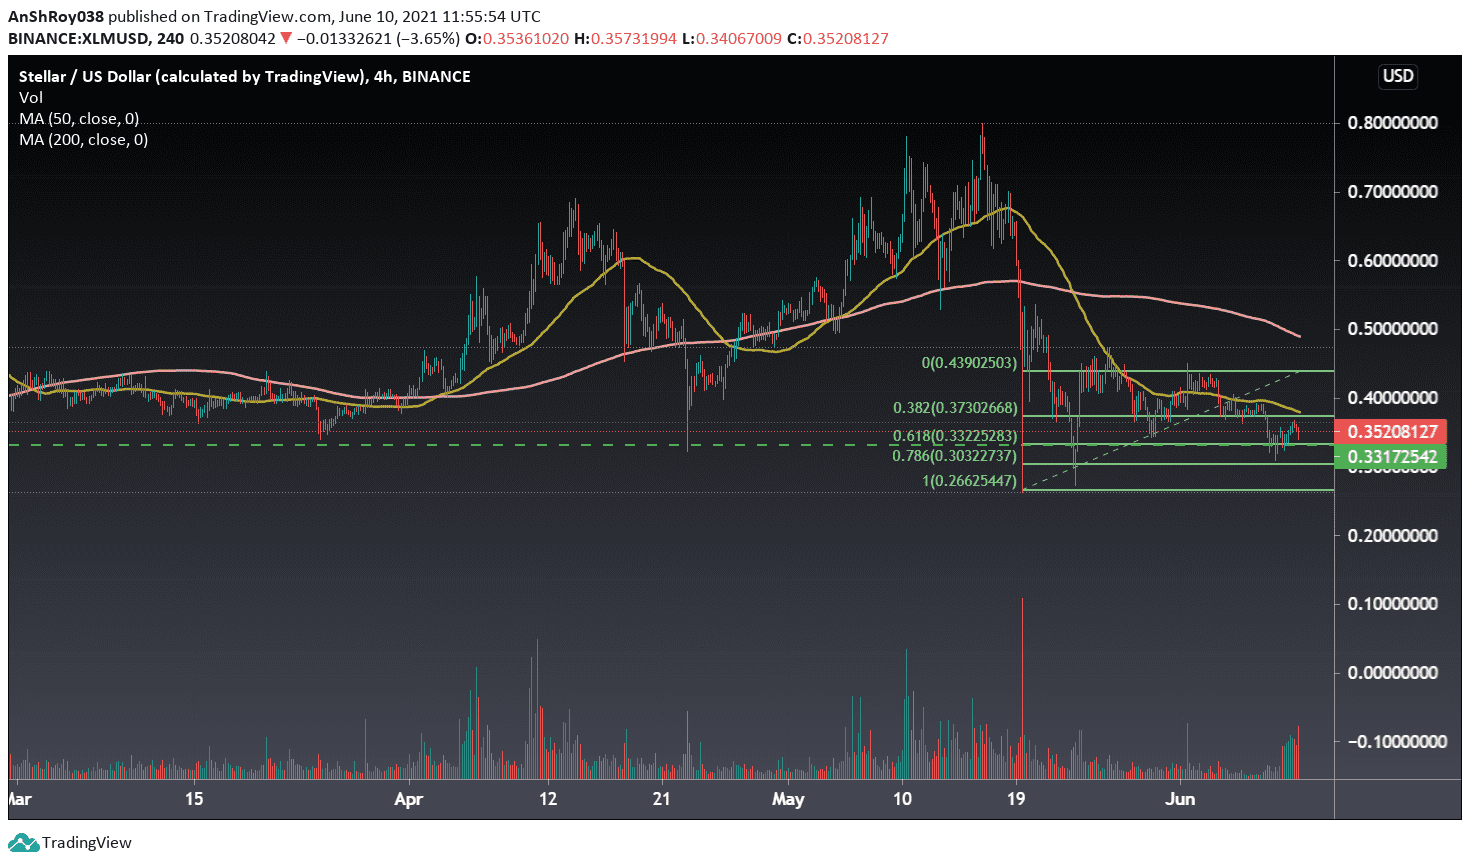Click the red 0.35208127 current price label
This screenshot has height=866, width=1470.
pos(1391,432)
